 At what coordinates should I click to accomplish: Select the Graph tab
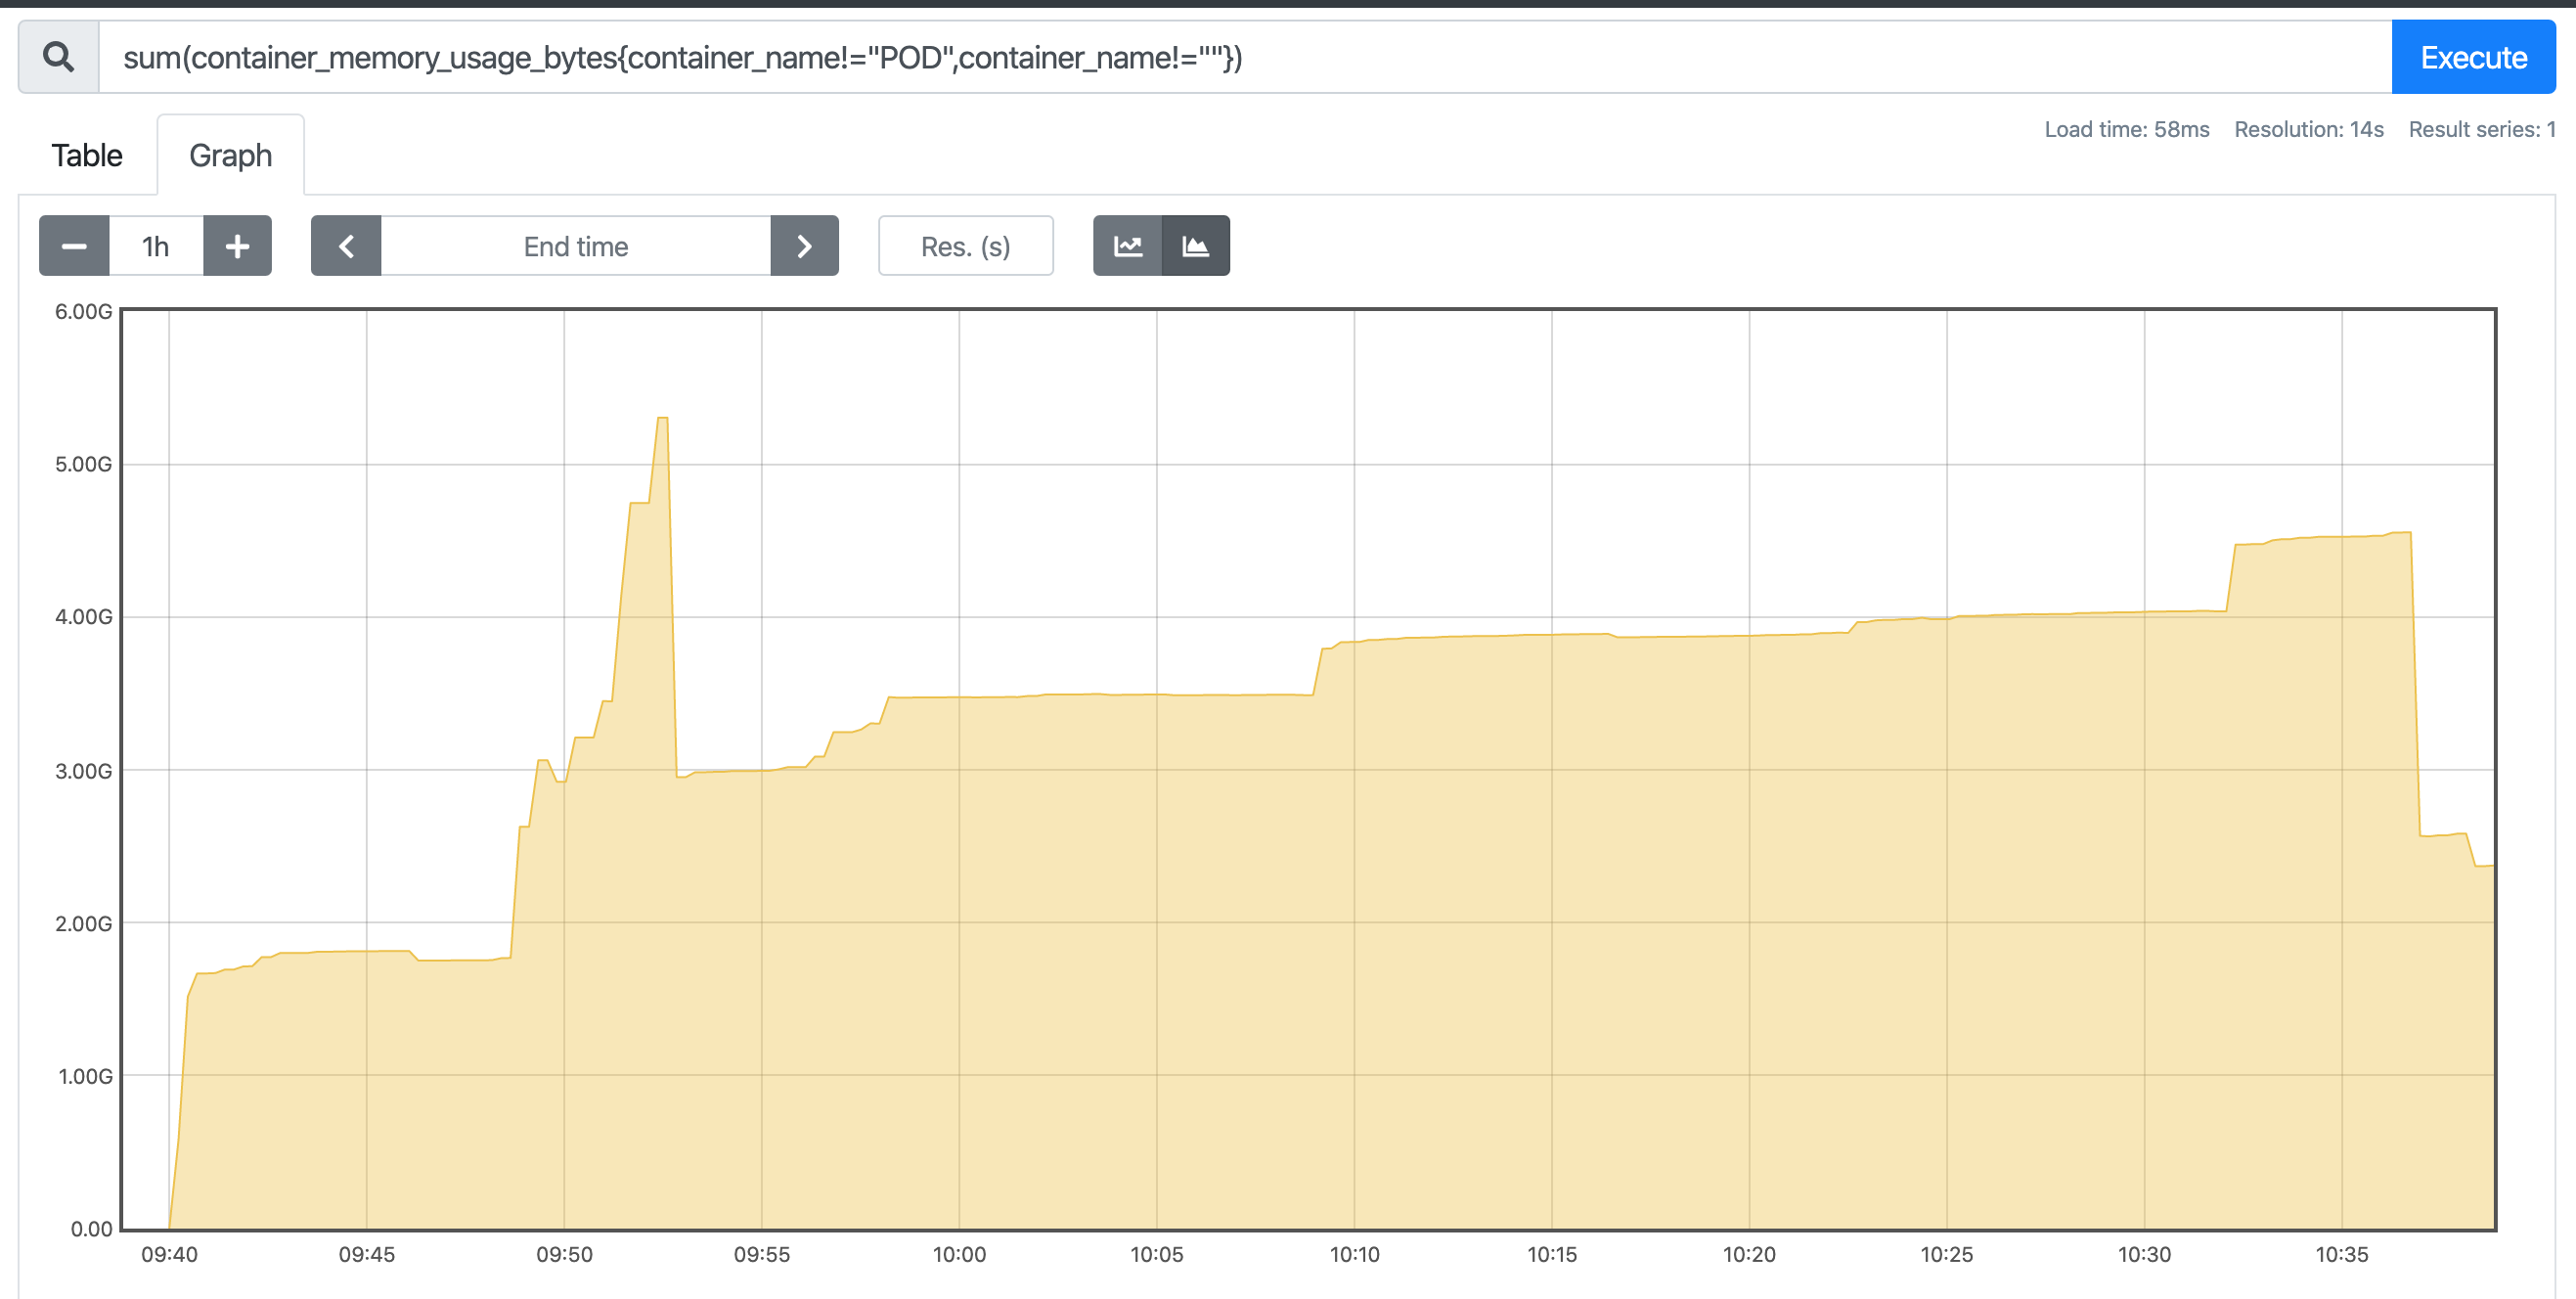click(230, 156)
